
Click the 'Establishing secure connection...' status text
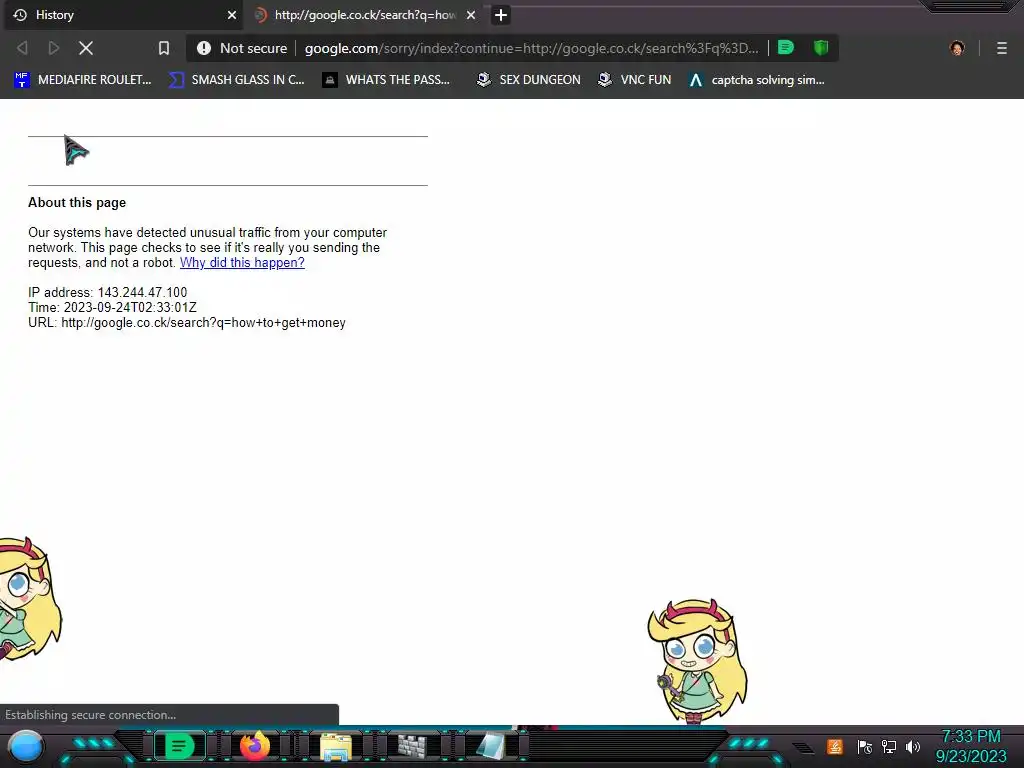tap(91, 714)
